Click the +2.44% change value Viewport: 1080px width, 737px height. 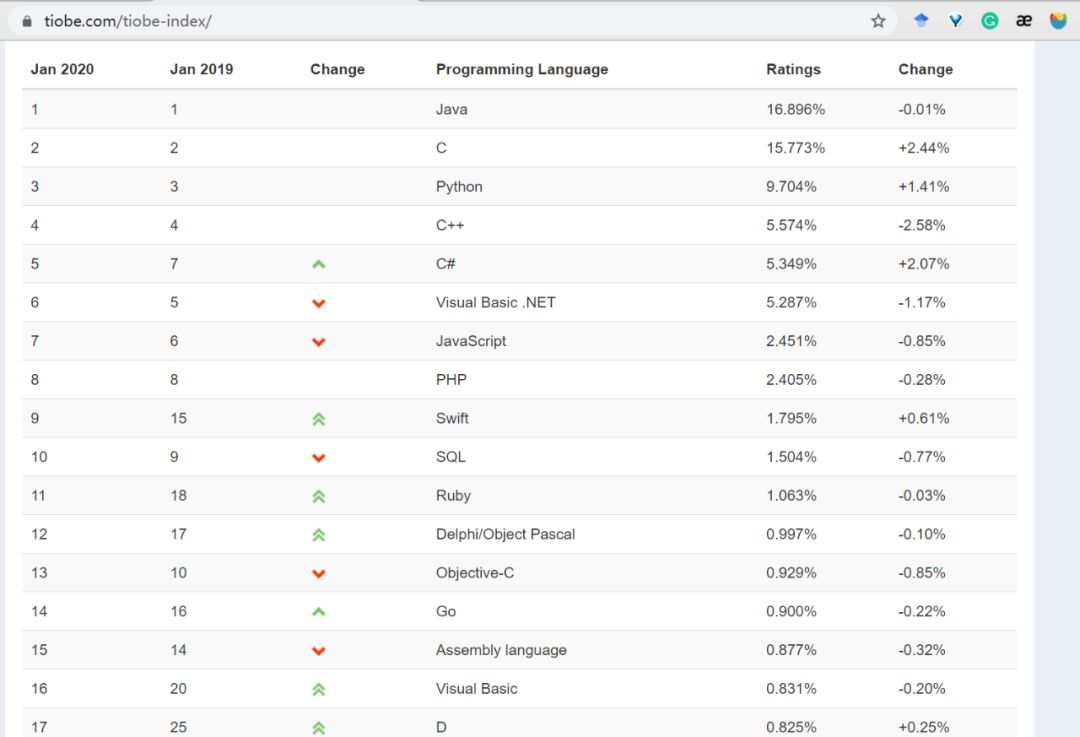(924, 148)
